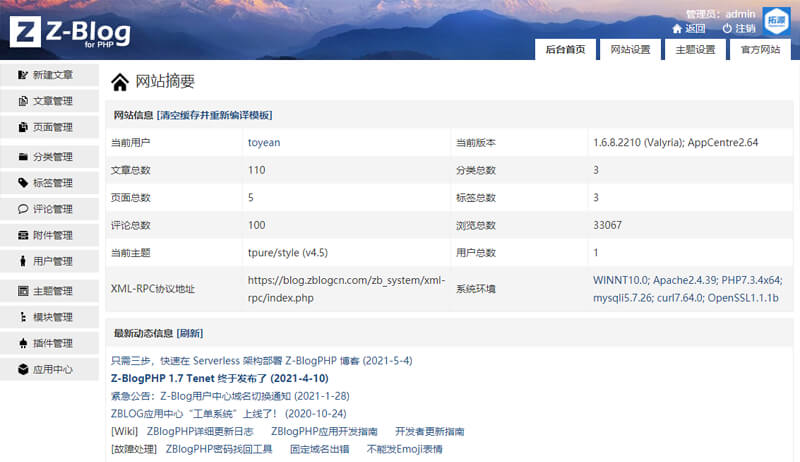Click the home icon beside the summary heading
Image resolution: width=800 pixels, height=462 pixels.
tap(119, 82)
